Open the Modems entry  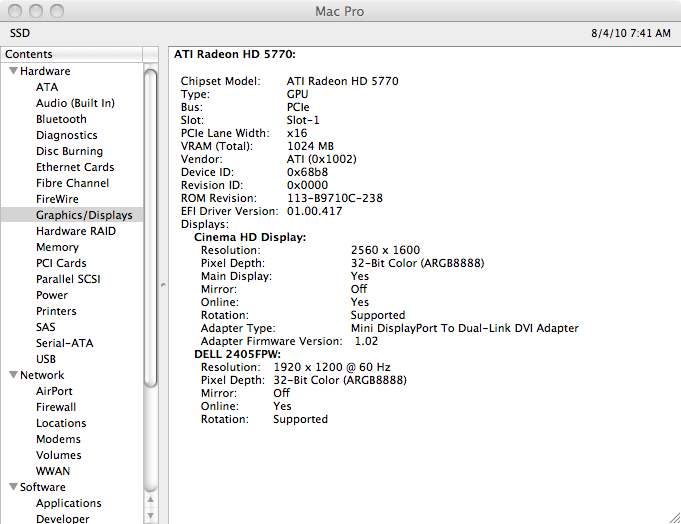click(x=58, y=439)
